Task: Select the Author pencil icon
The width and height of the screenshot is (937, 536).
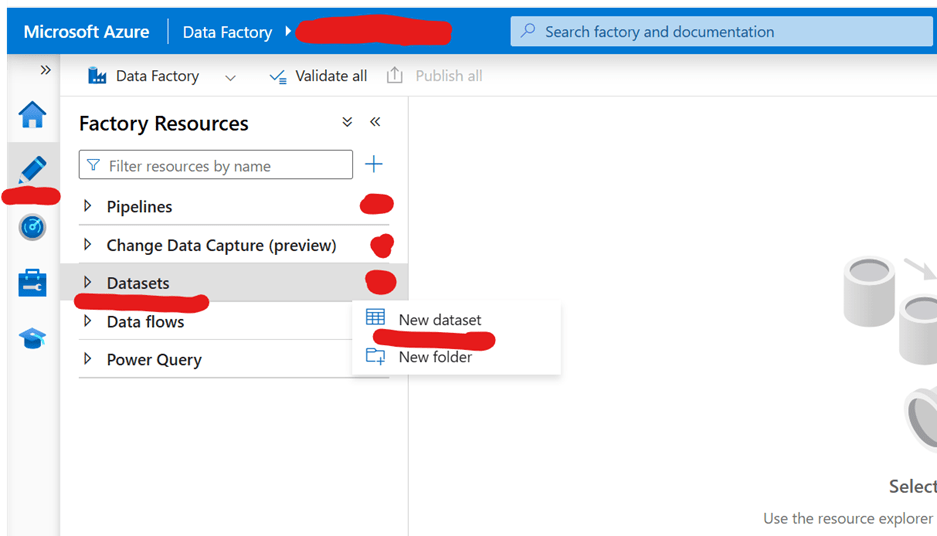Action: pos(33,169)
